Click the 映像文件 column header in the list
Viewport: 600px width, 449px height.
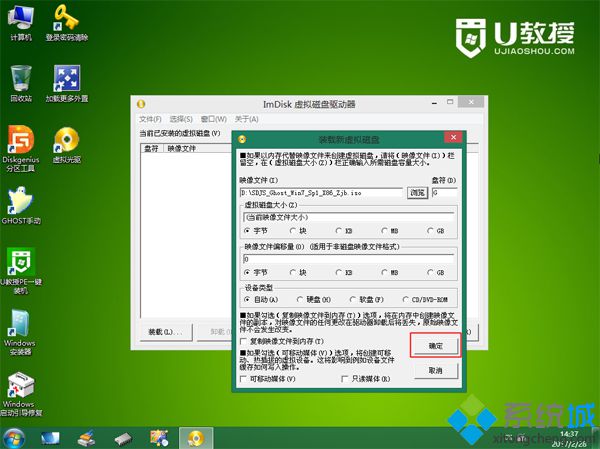(197, 149)
